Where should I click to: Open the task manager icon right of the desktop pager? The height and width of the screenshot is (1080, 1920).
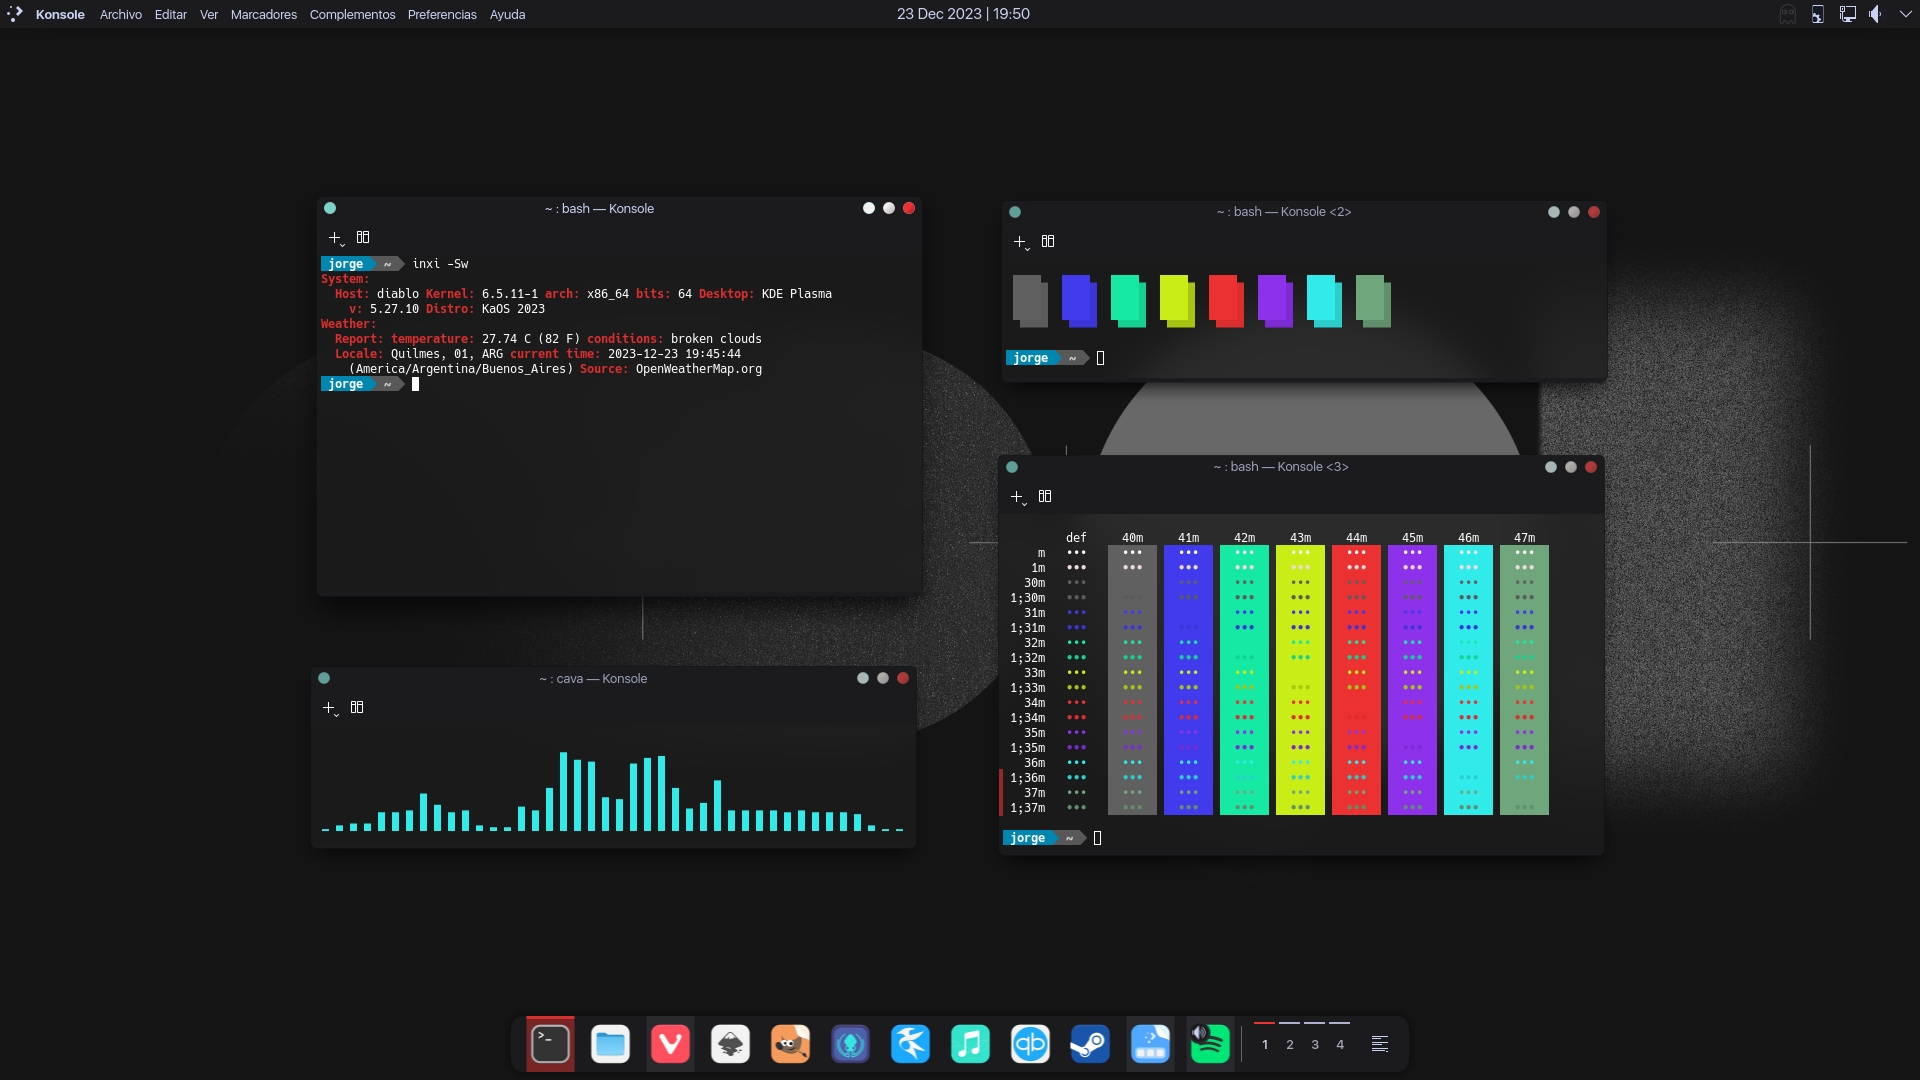coord(1380,1043)
